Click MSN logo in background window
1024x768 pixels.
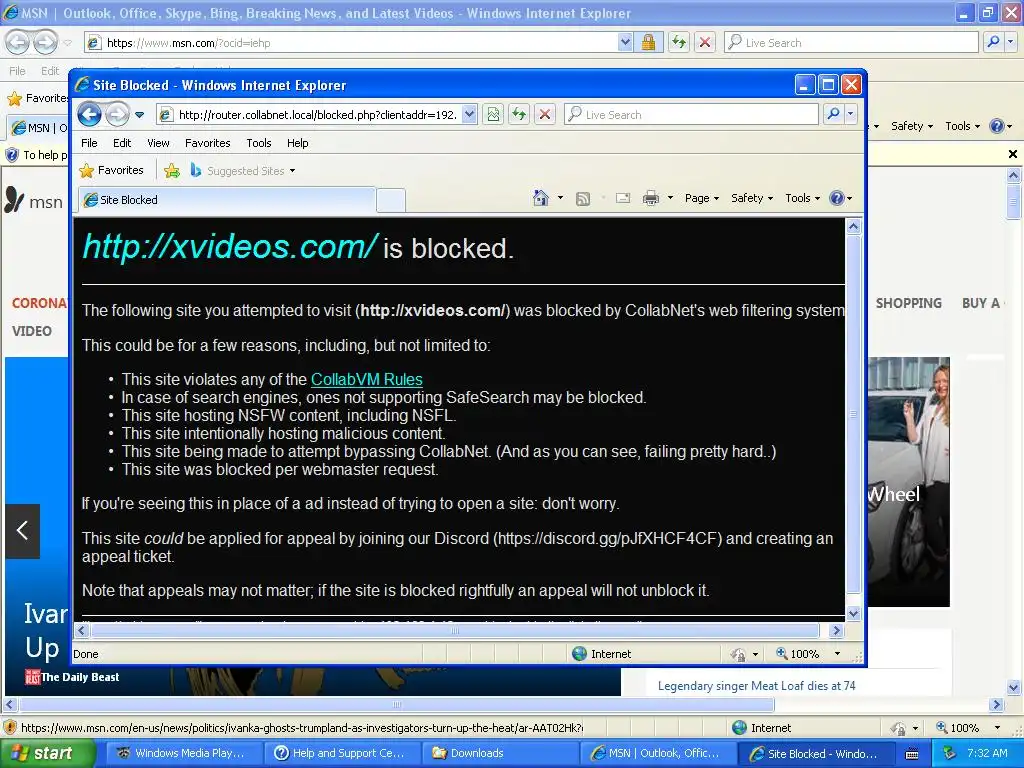tap(33, 201)
